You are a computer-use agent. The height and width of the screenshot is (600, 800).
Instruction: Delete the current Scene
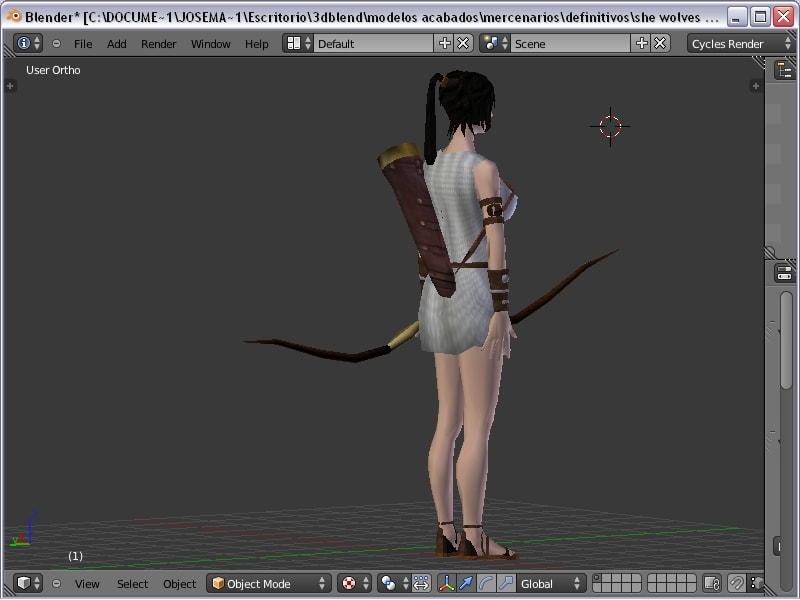[x=660, y=43]
